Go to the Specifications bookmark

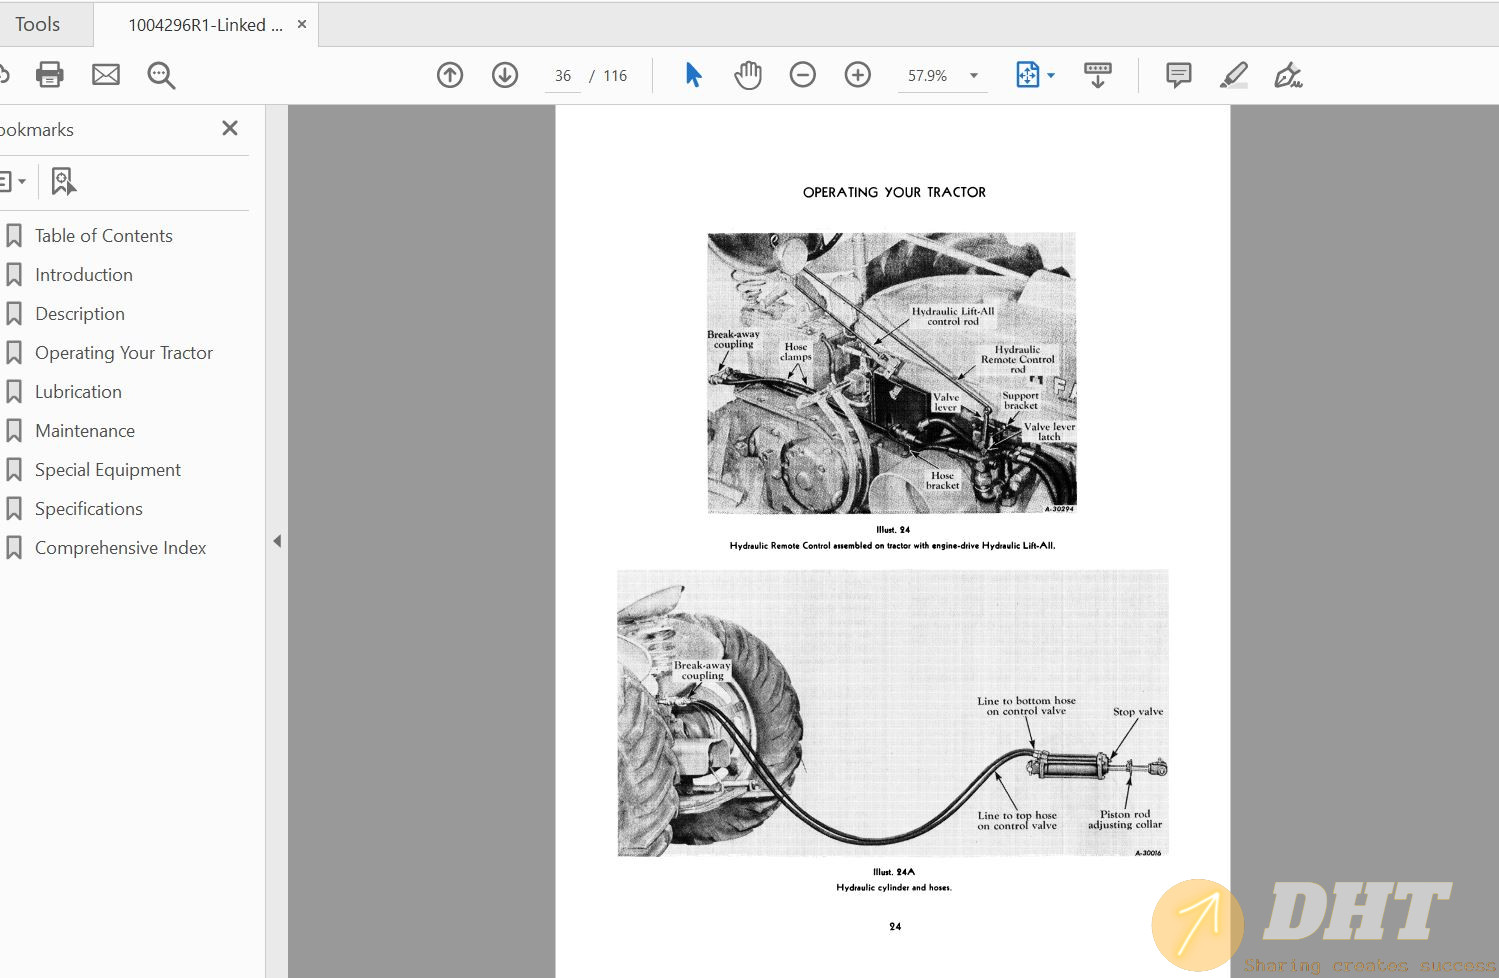point(89,509)
